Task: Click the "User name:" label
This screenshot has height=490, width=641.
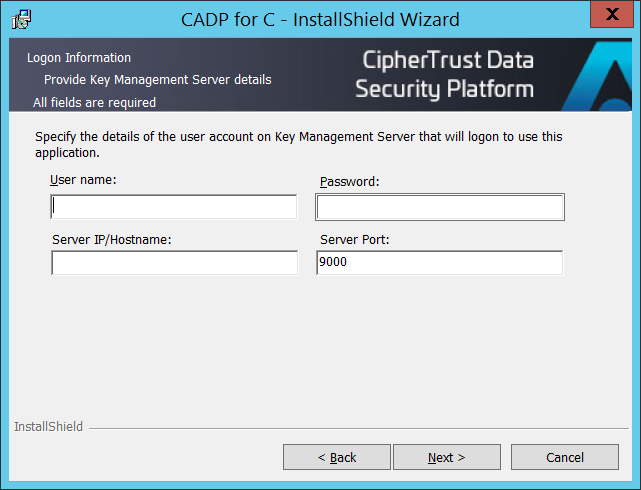Action: pos(83,180)
